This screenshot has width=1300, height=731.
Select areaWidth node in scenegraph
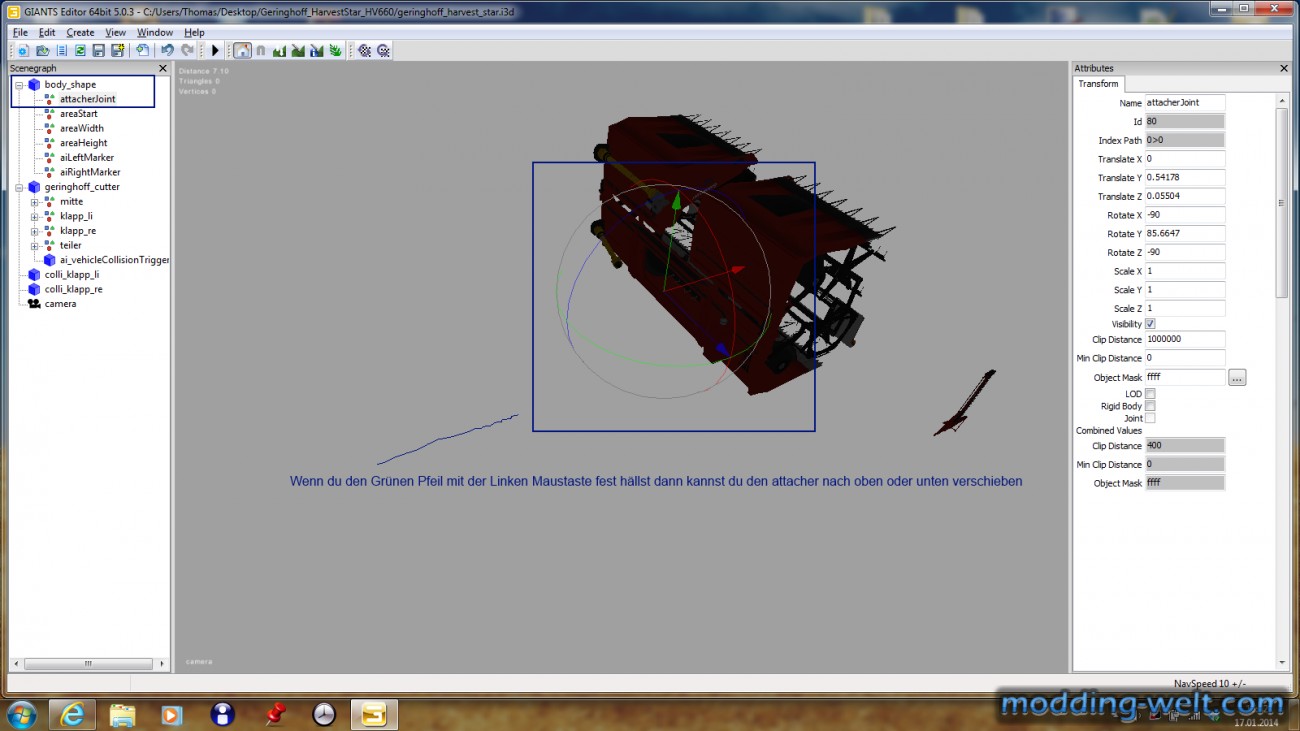point(81,128)
